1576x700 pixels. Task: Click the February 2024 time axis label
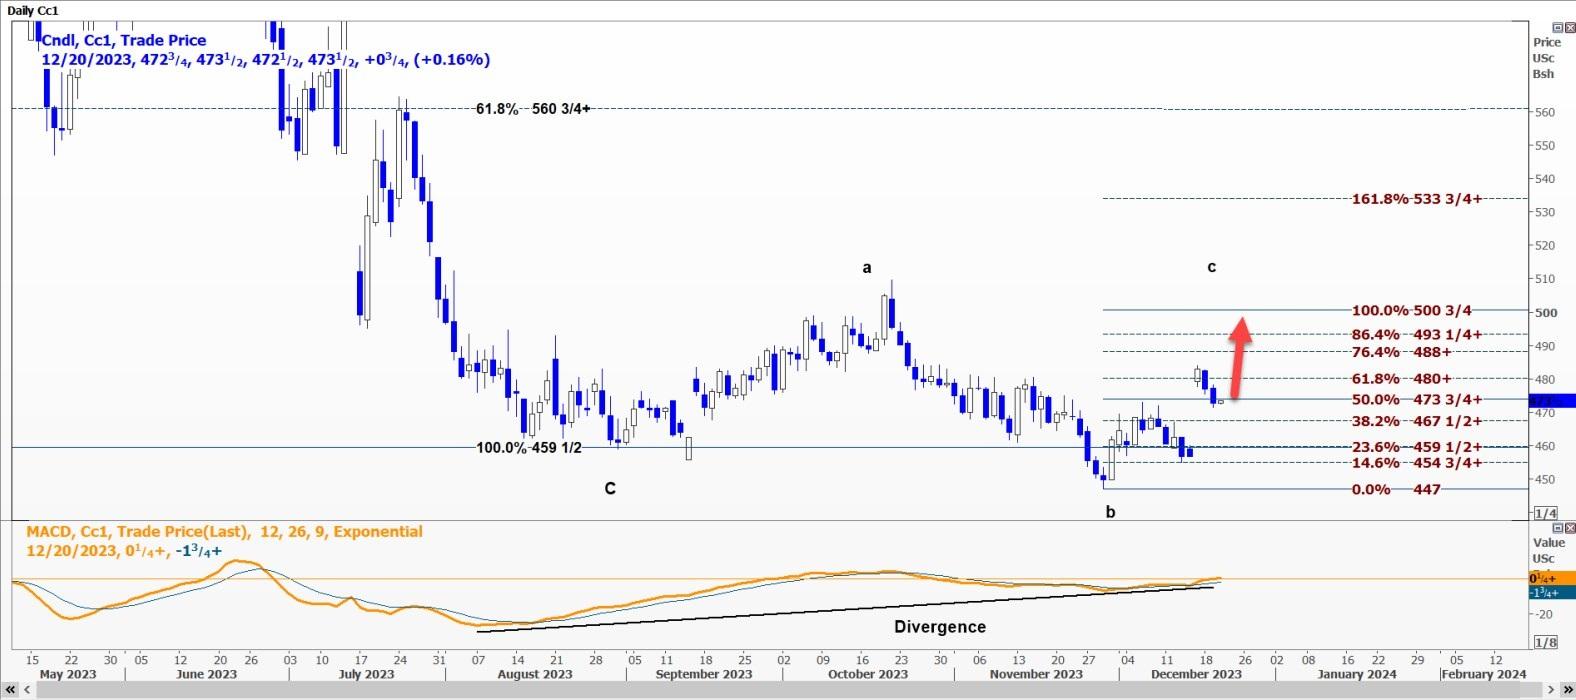(1484, 674)
